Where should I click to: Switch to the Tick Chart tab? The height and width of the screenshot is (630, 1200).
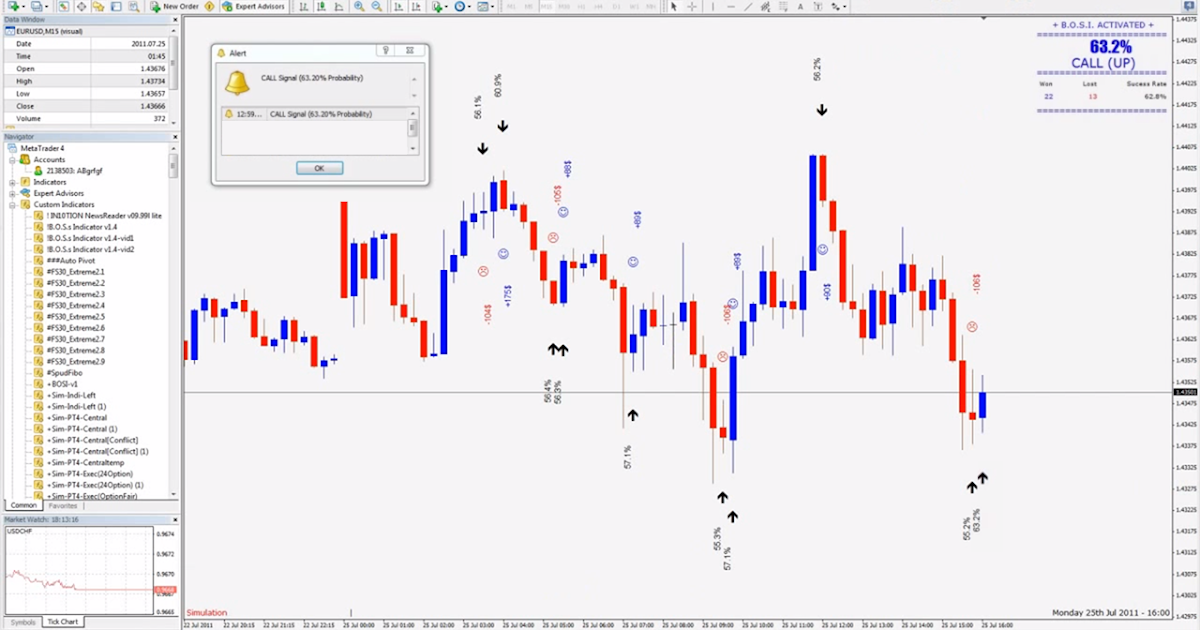(62, 622)
